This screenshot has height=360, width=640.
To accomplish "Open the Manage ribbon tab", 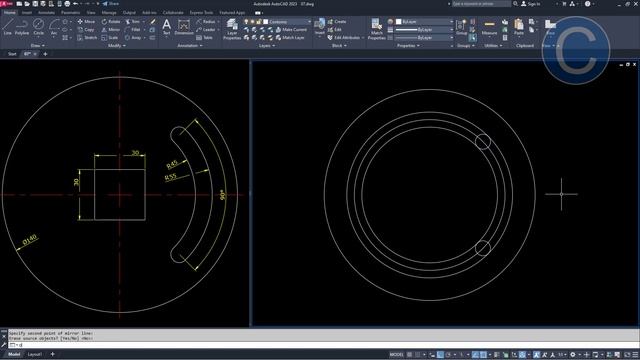I will pyautogui.click(x=109, y=13).
